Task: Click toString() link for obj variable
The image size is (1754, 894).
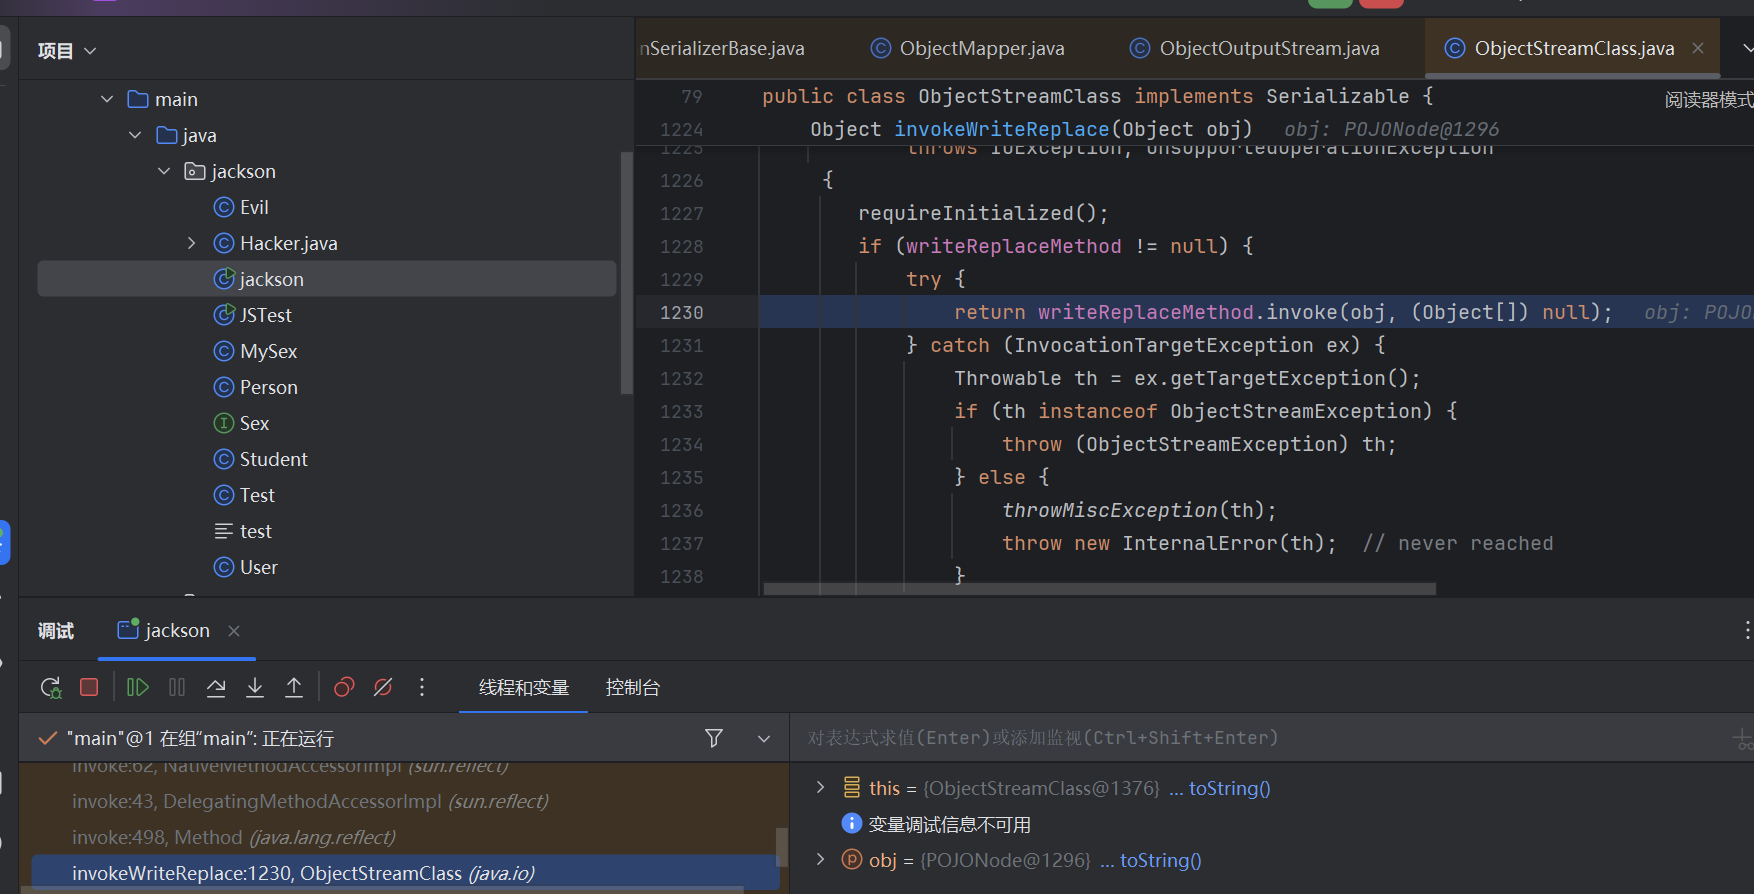Action: [1160, 860]
